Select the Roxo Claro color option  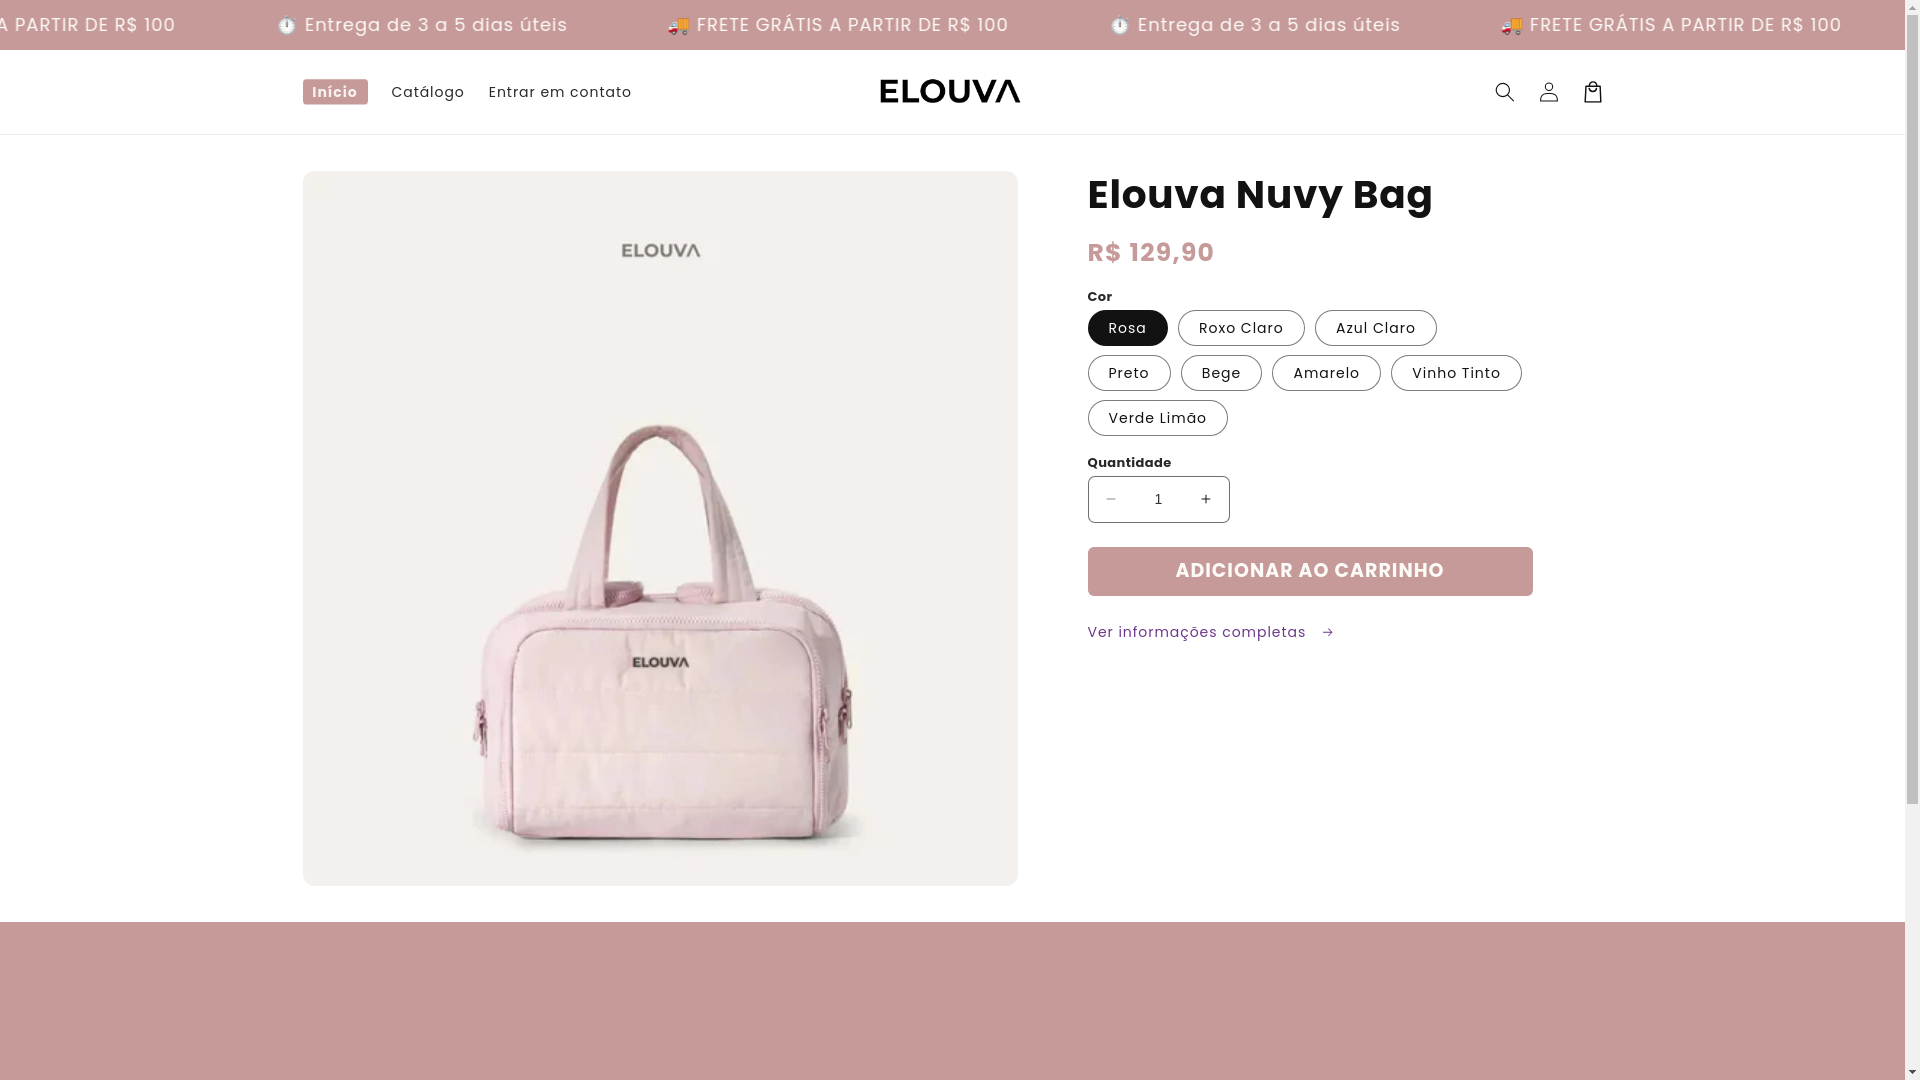[1241, 328]
